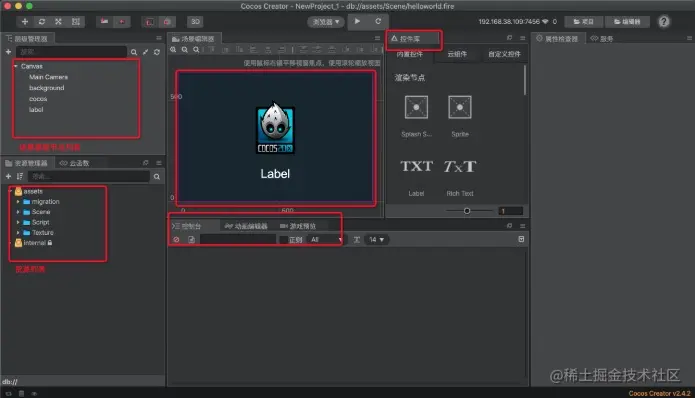Expand the Script folder
The image size is (695, 398).
pyautogui.click(x=18, y=222)
